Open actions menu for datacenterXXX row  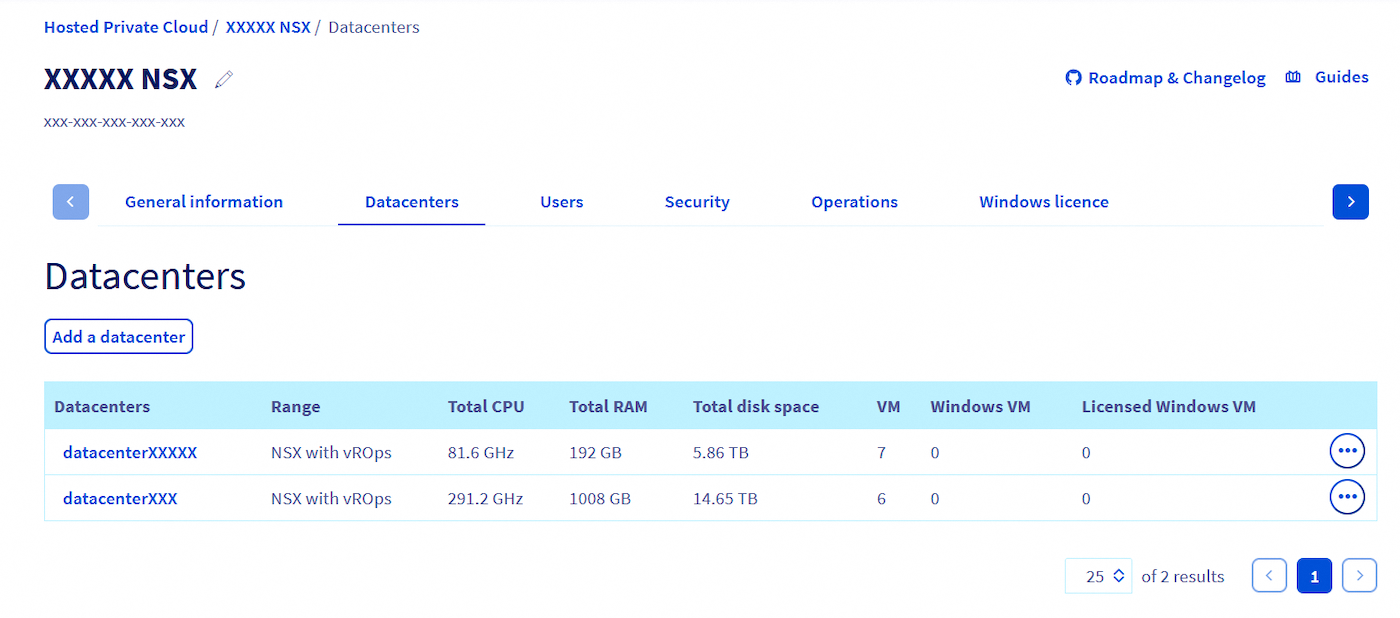pyautogui.click(x=1347, y=497)
